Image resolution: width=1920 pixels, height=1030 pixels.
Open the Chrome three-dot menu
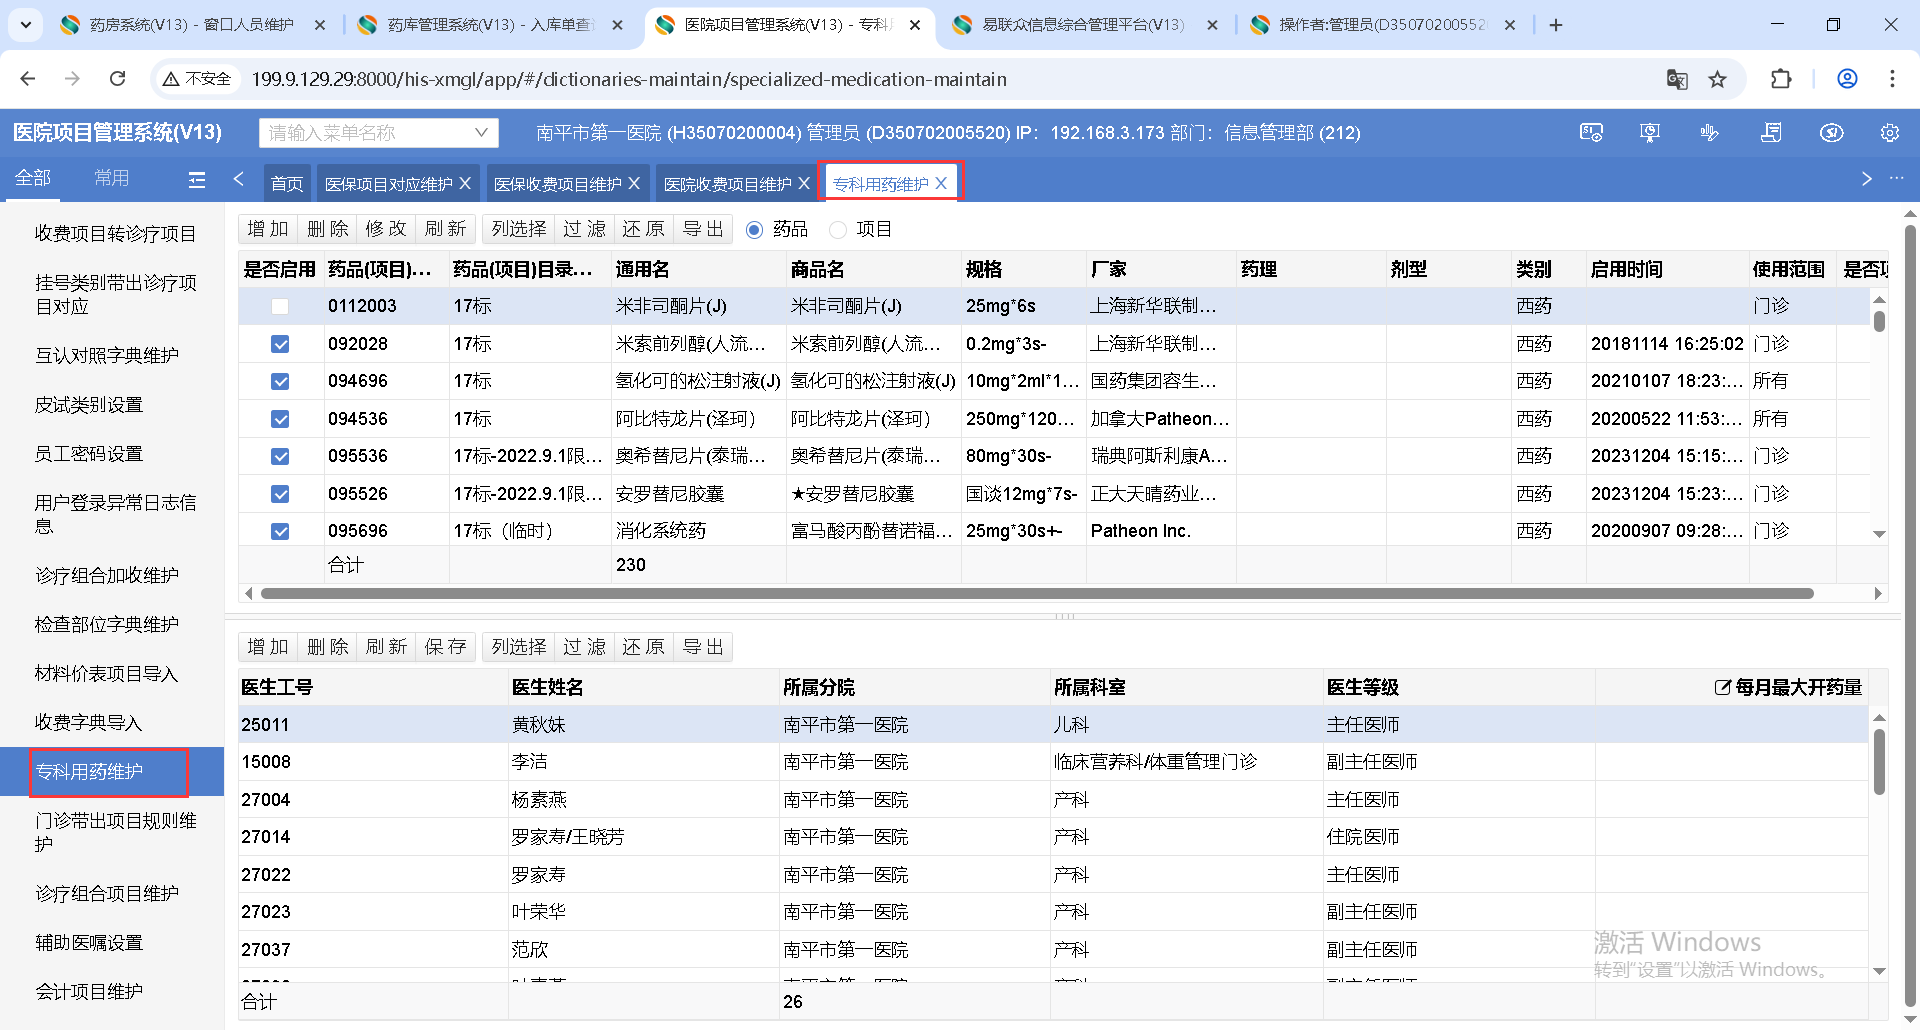pos(1892,79)
